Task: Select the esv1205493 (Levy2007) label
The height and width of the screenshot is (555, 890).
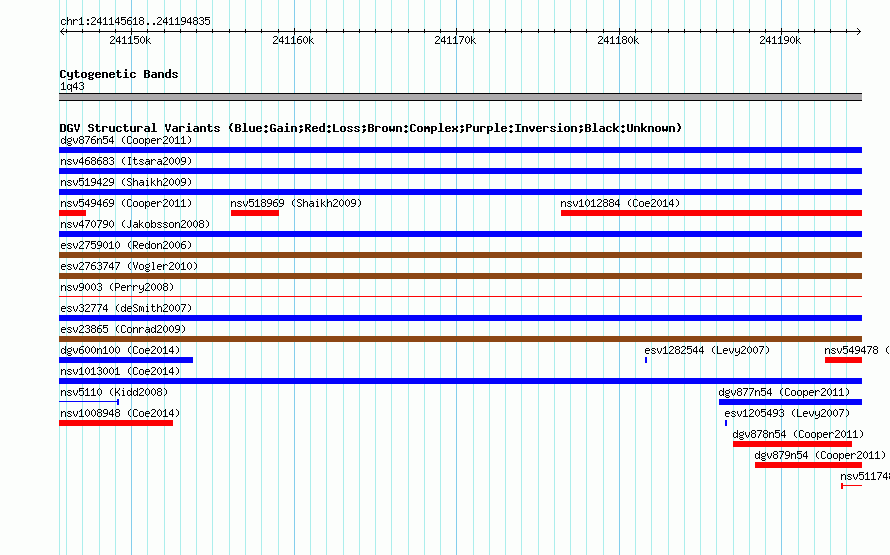Action: [x=787, y=413]
